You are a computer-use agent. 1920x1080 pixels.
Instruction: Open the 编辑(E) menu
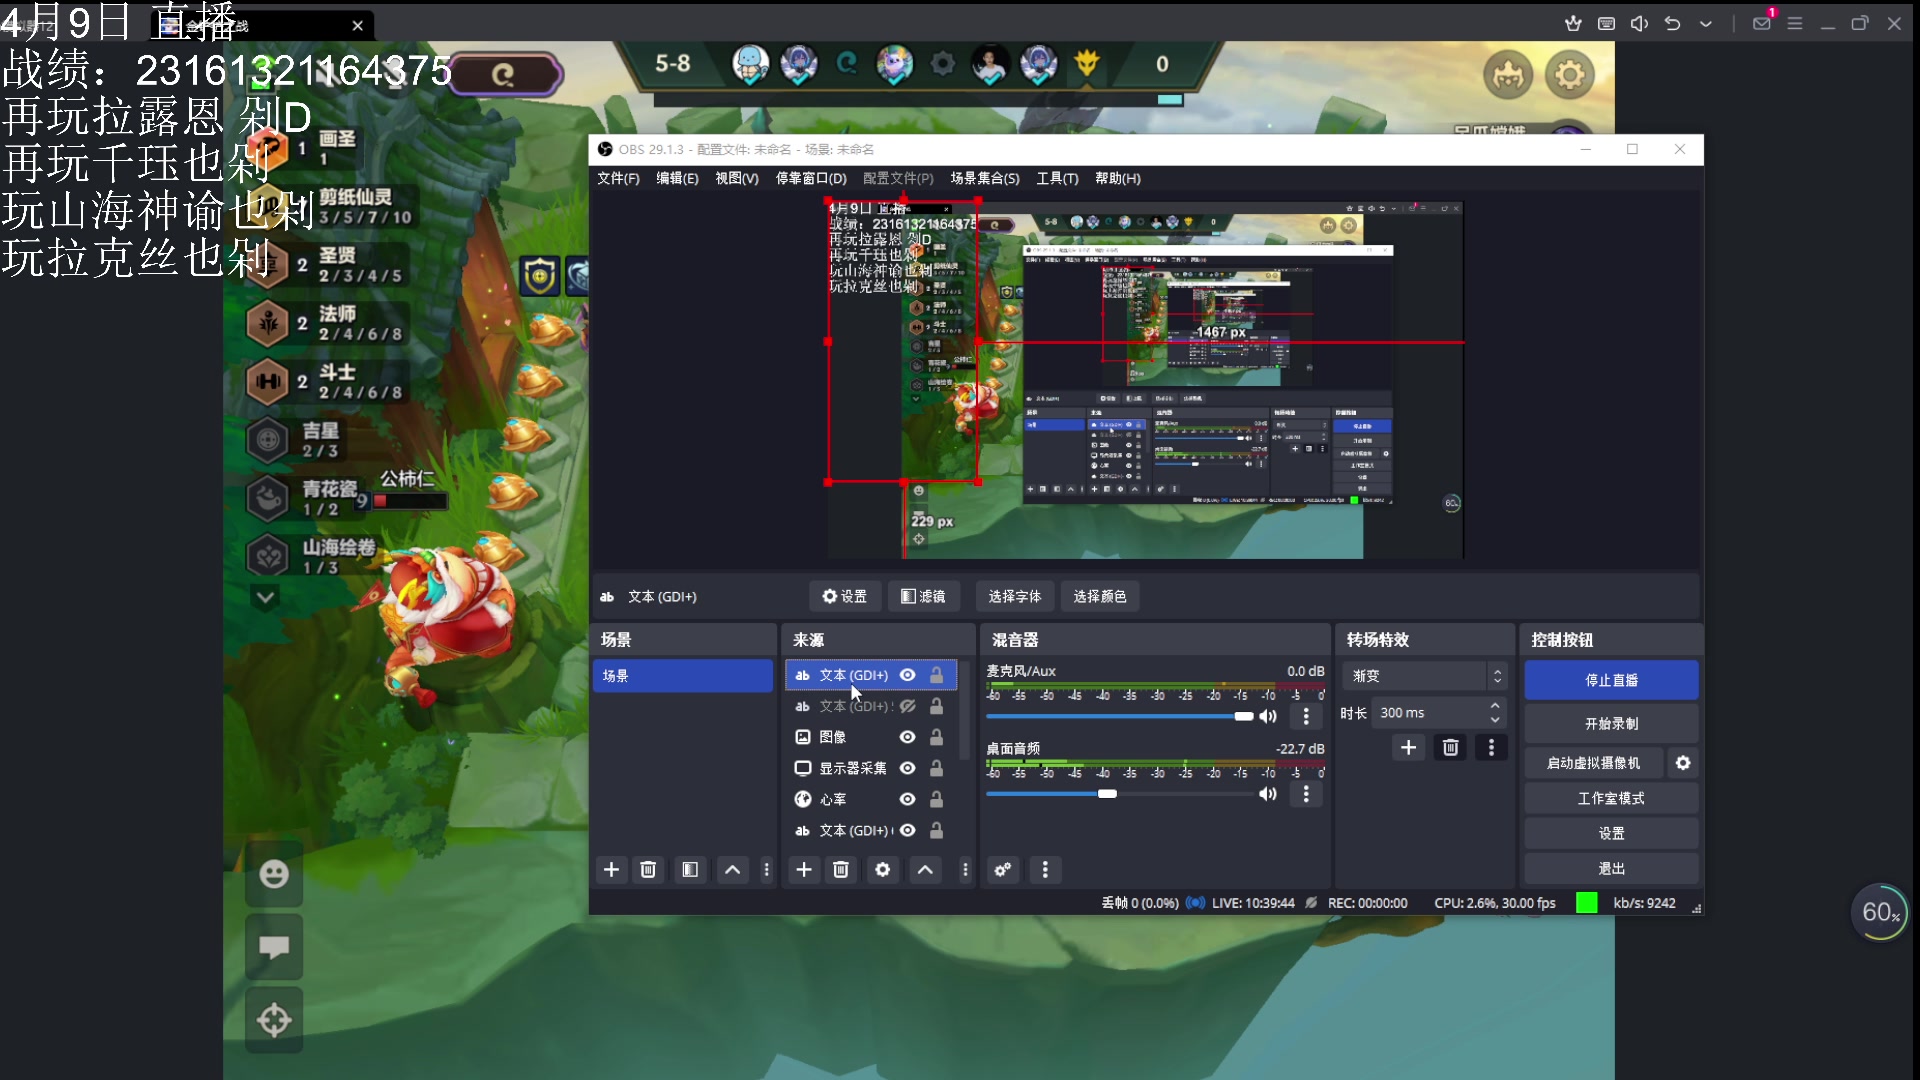pos(677,178)
